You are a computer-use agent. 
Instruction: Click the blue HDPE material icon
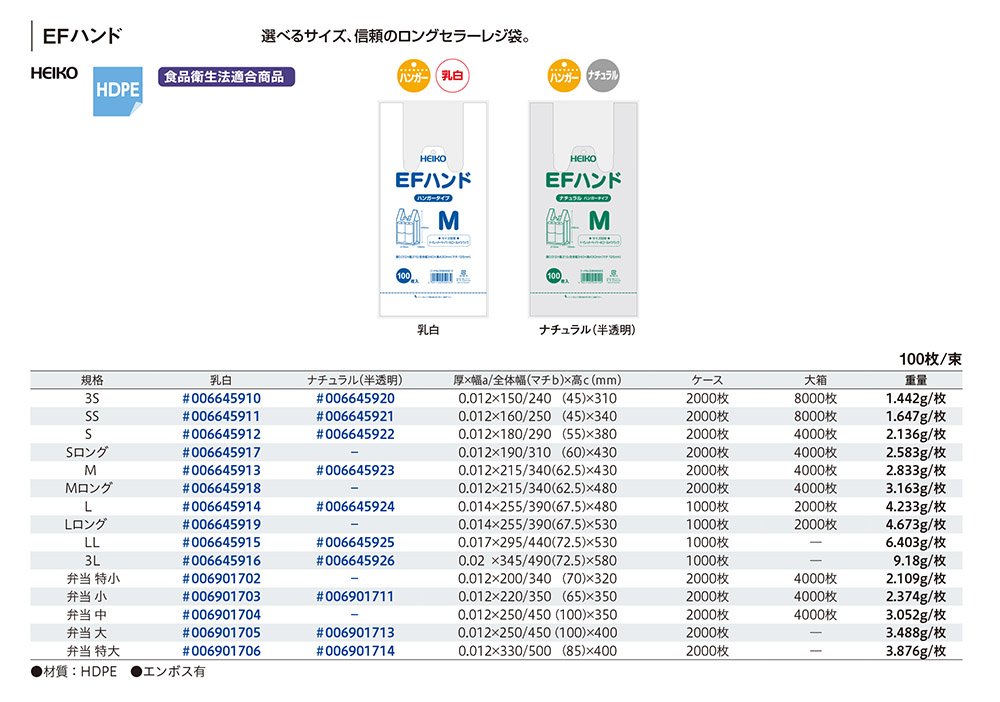click(x=118, y=91)
